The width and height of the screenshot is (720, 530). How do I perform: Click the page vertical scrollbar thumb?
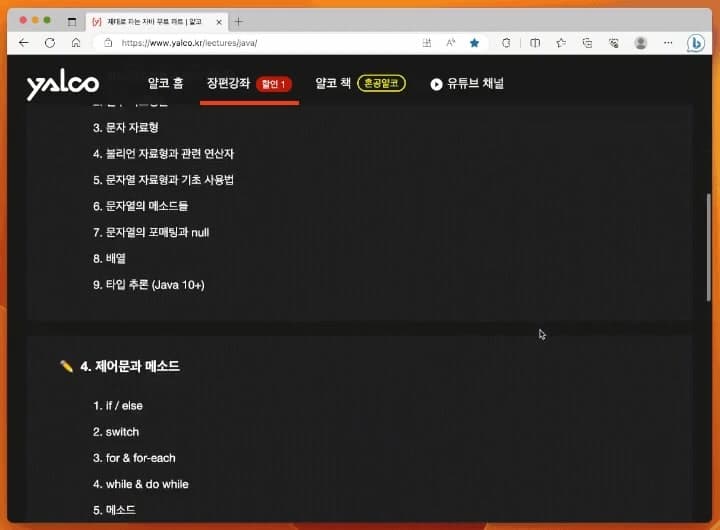point(709,248)
